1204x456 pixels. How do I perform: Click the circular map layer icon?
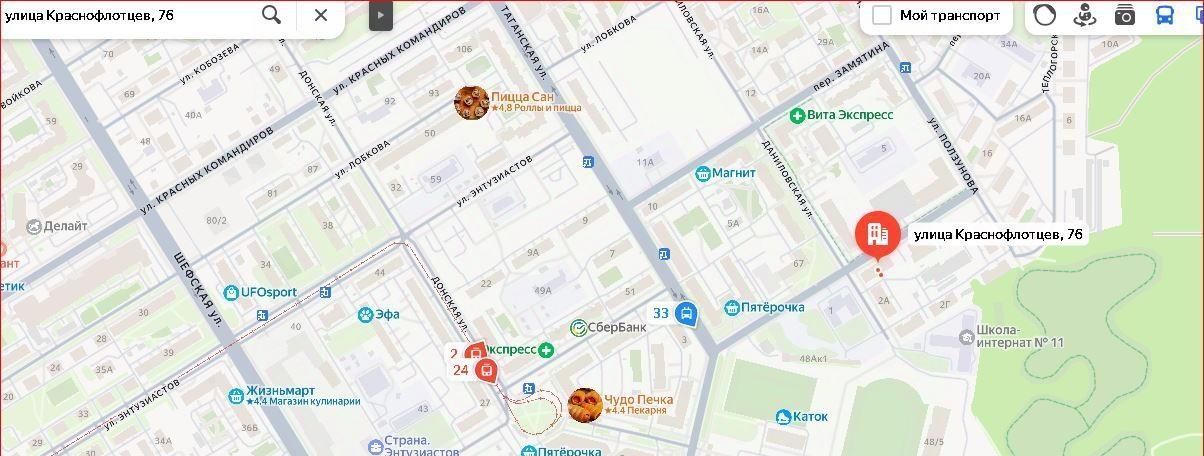1044,15
